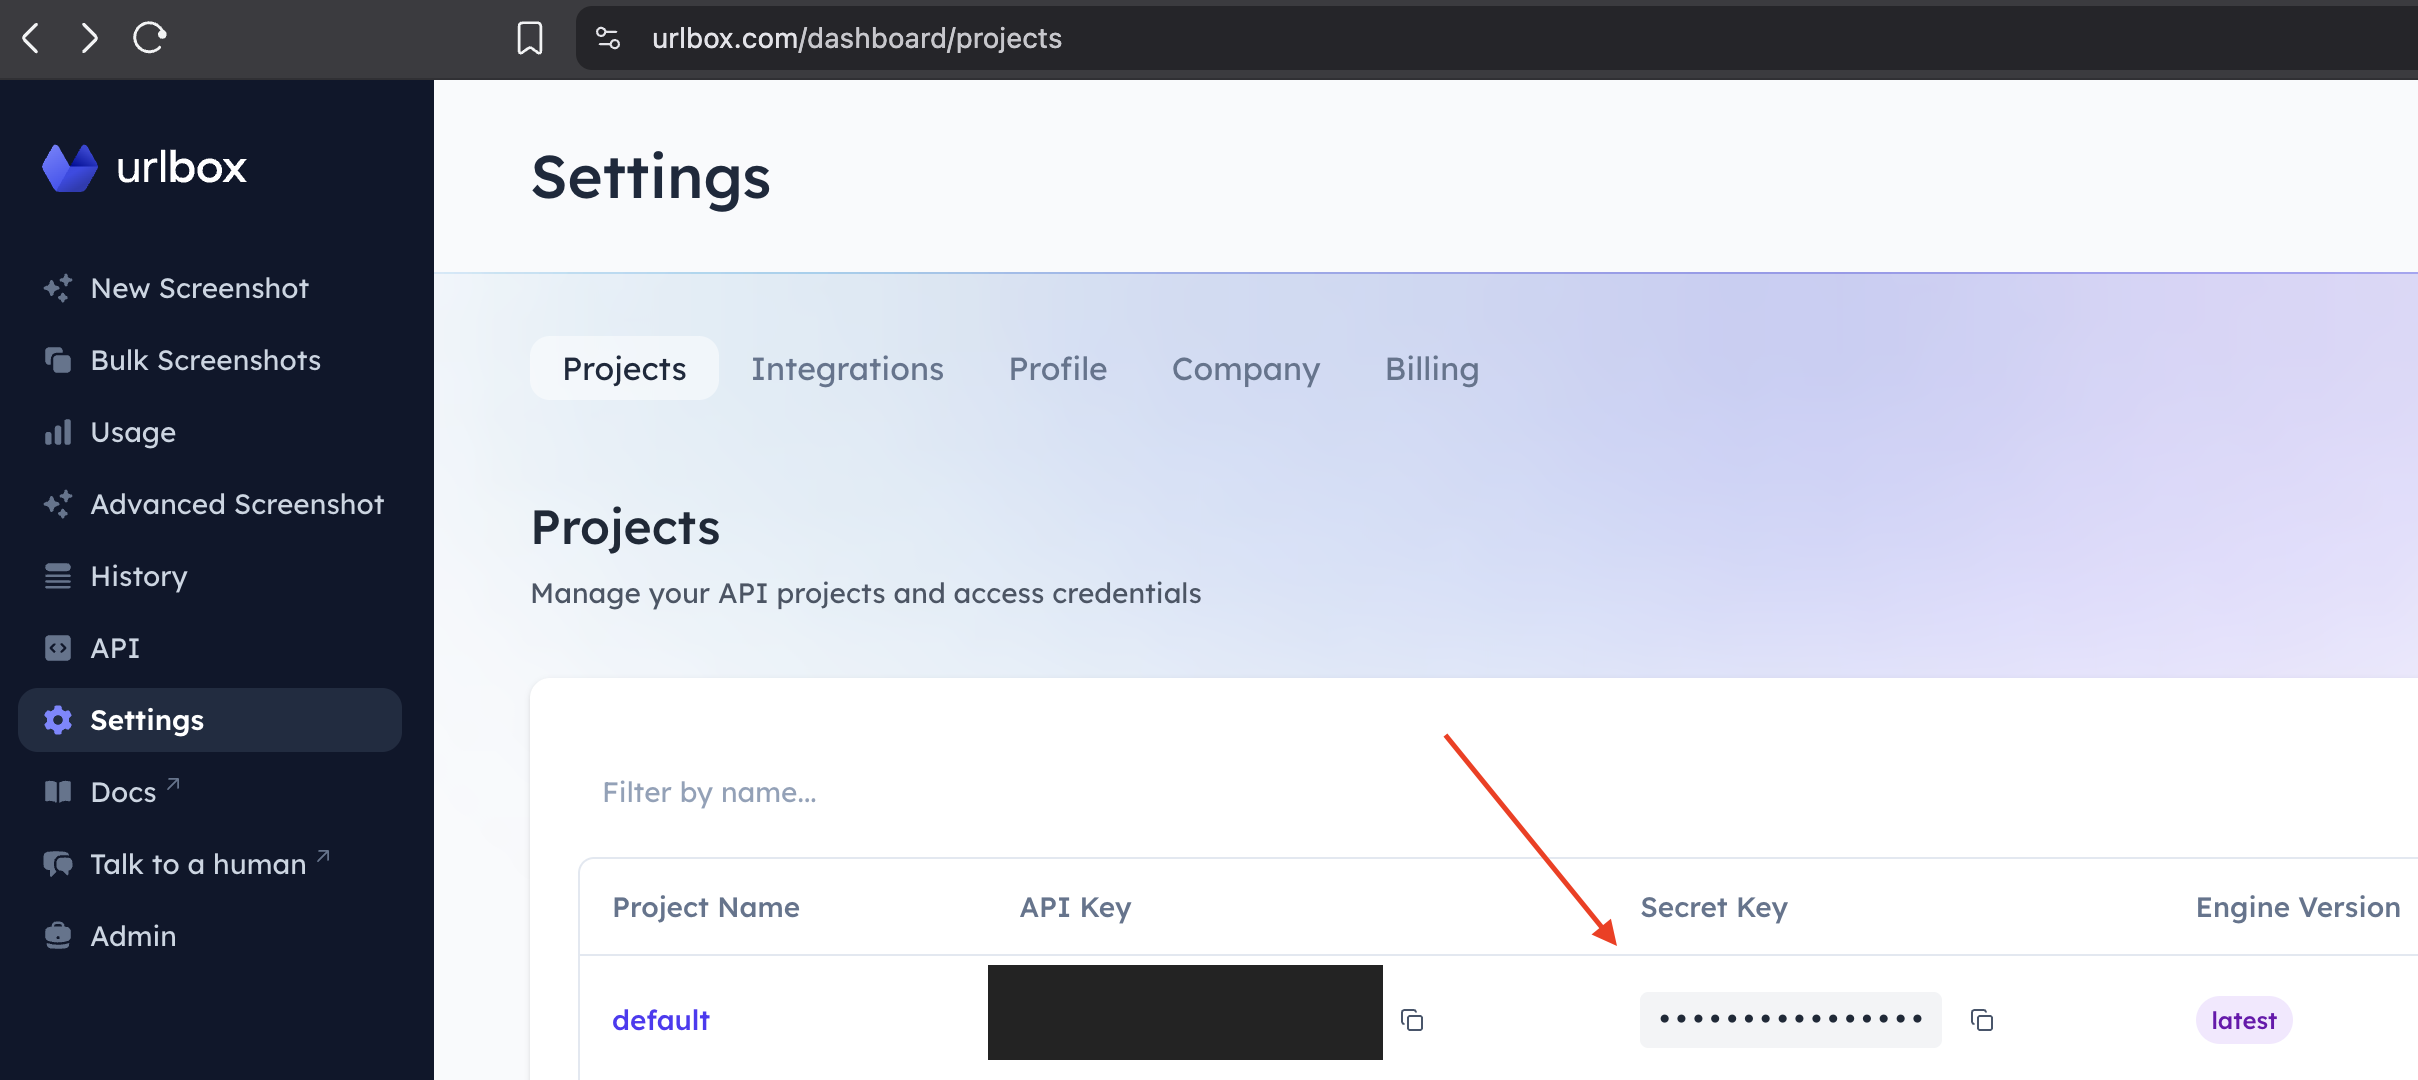The image size is (2418, 1080).
Task: Select Settings in the sidebar
Action: (x=210, y=720)
